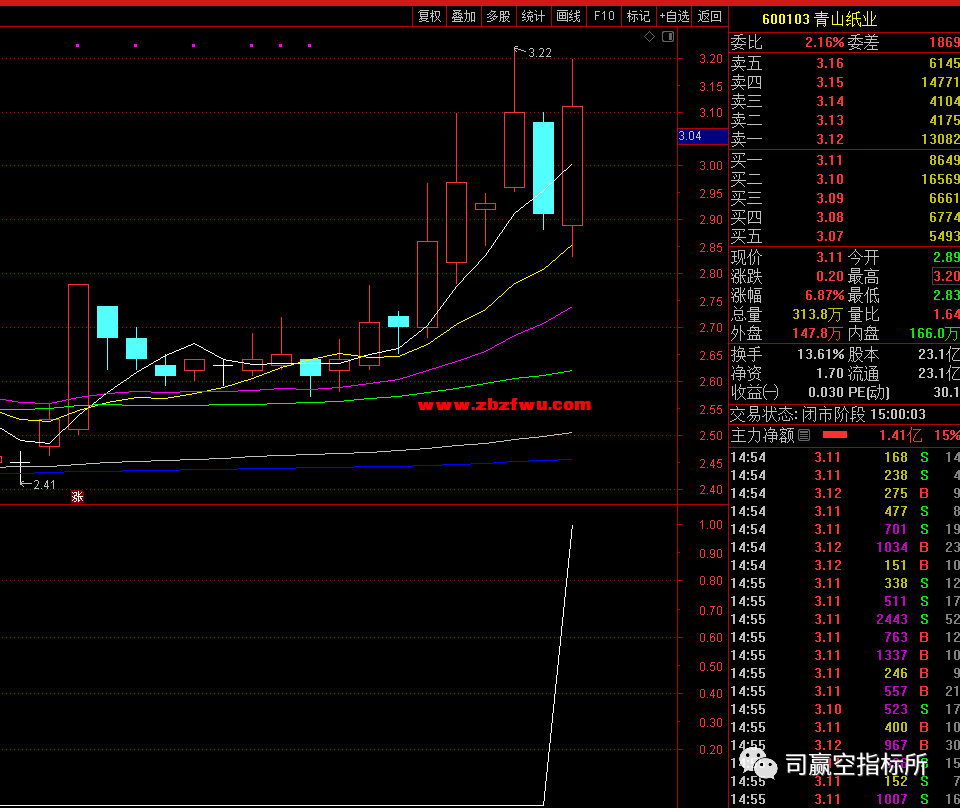The height and width of the screenshot is (808, 960).
Task: Activate the 画线 drawing tool
Action: [x=568, y=17]
